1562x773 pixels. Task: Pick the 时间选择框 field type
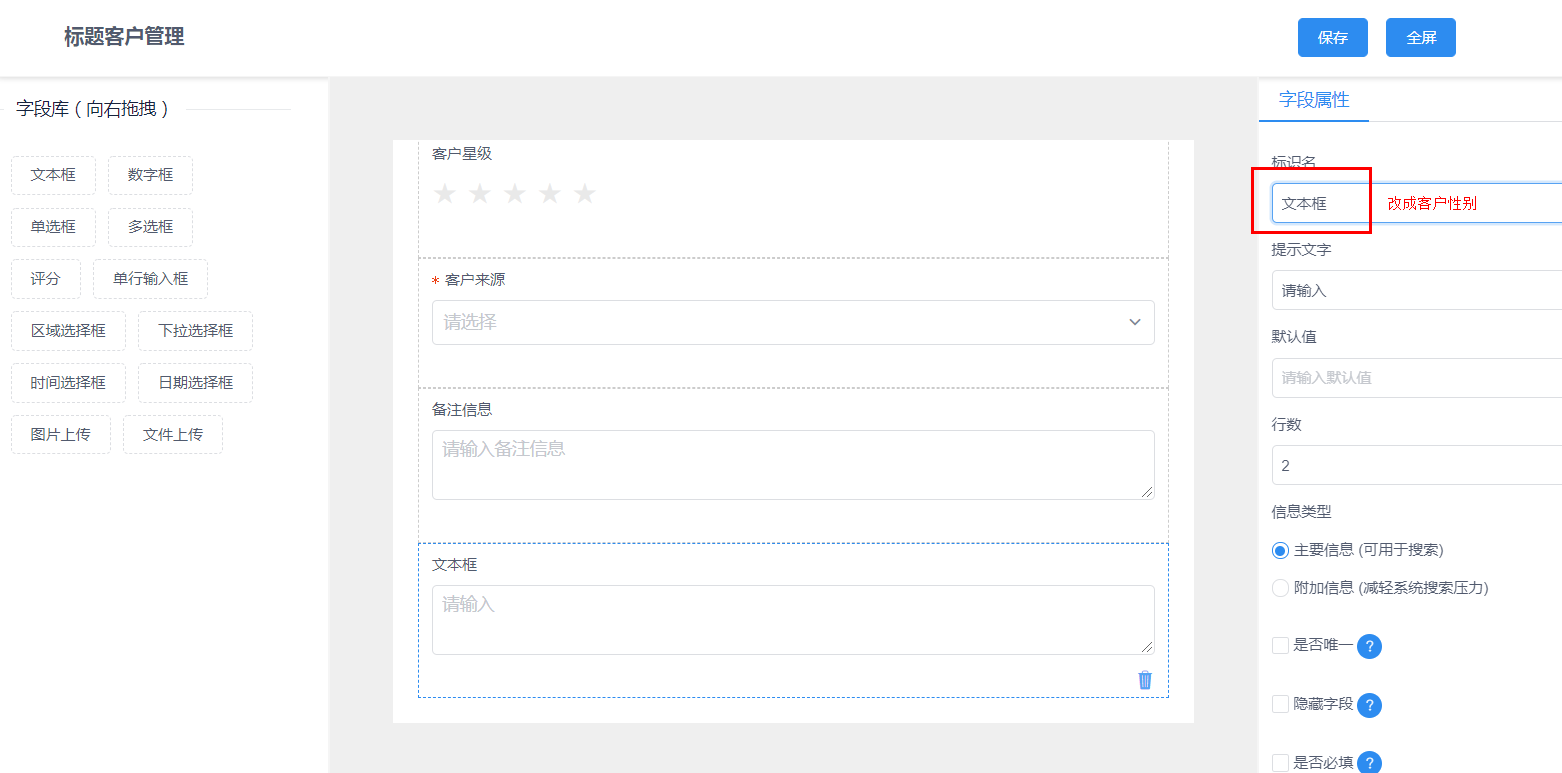pos(68,383)
